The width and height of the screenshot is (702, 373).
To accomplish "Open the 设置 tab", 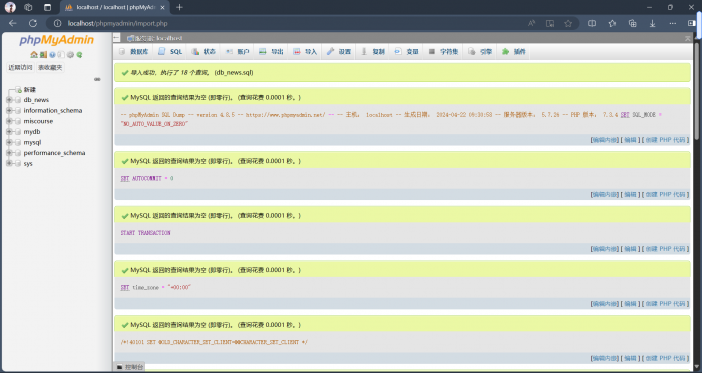I will click(339, 52).
